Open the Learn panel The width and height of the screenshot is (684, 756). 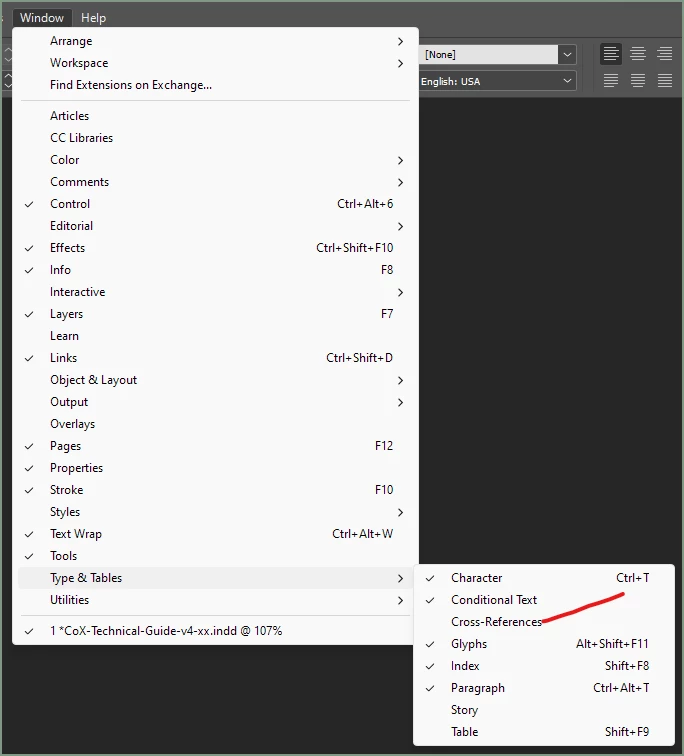tap(215, 336)
